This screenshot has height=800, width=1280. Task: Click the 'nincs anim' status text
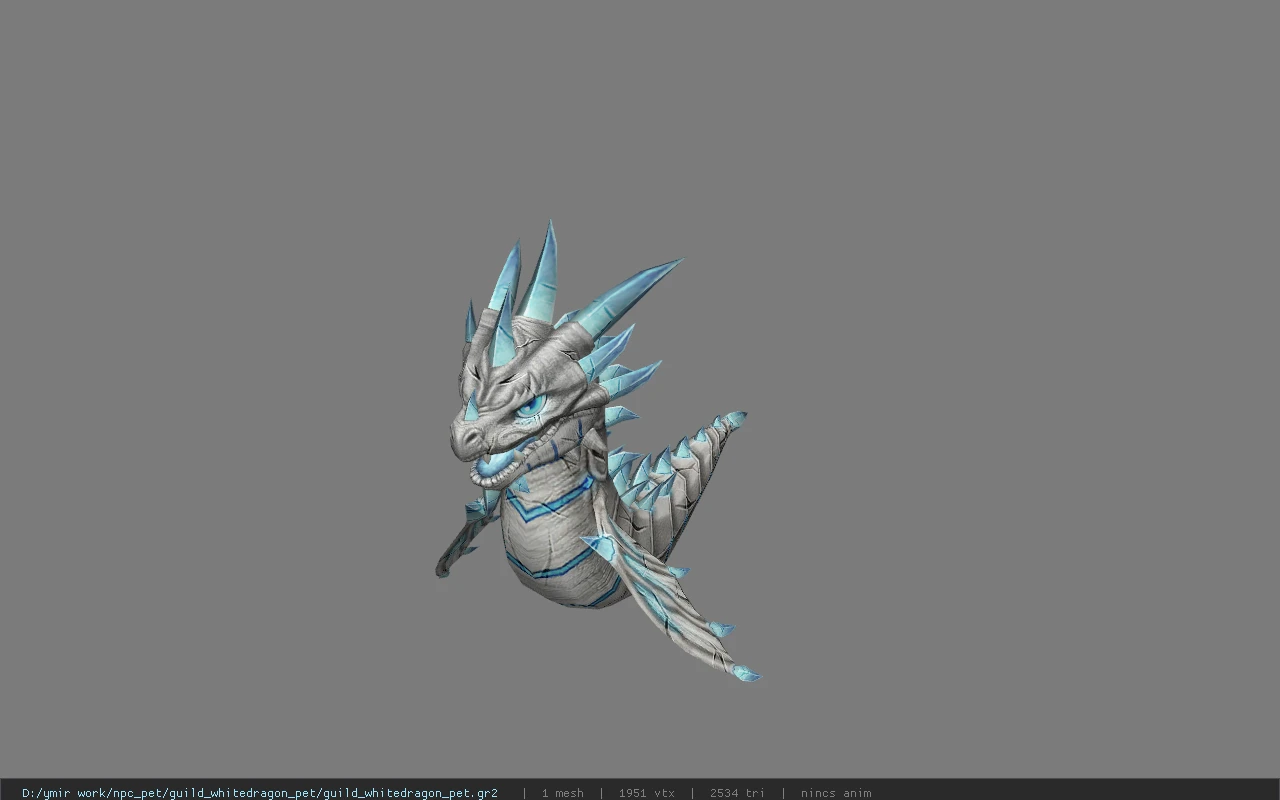click(836, 793)
